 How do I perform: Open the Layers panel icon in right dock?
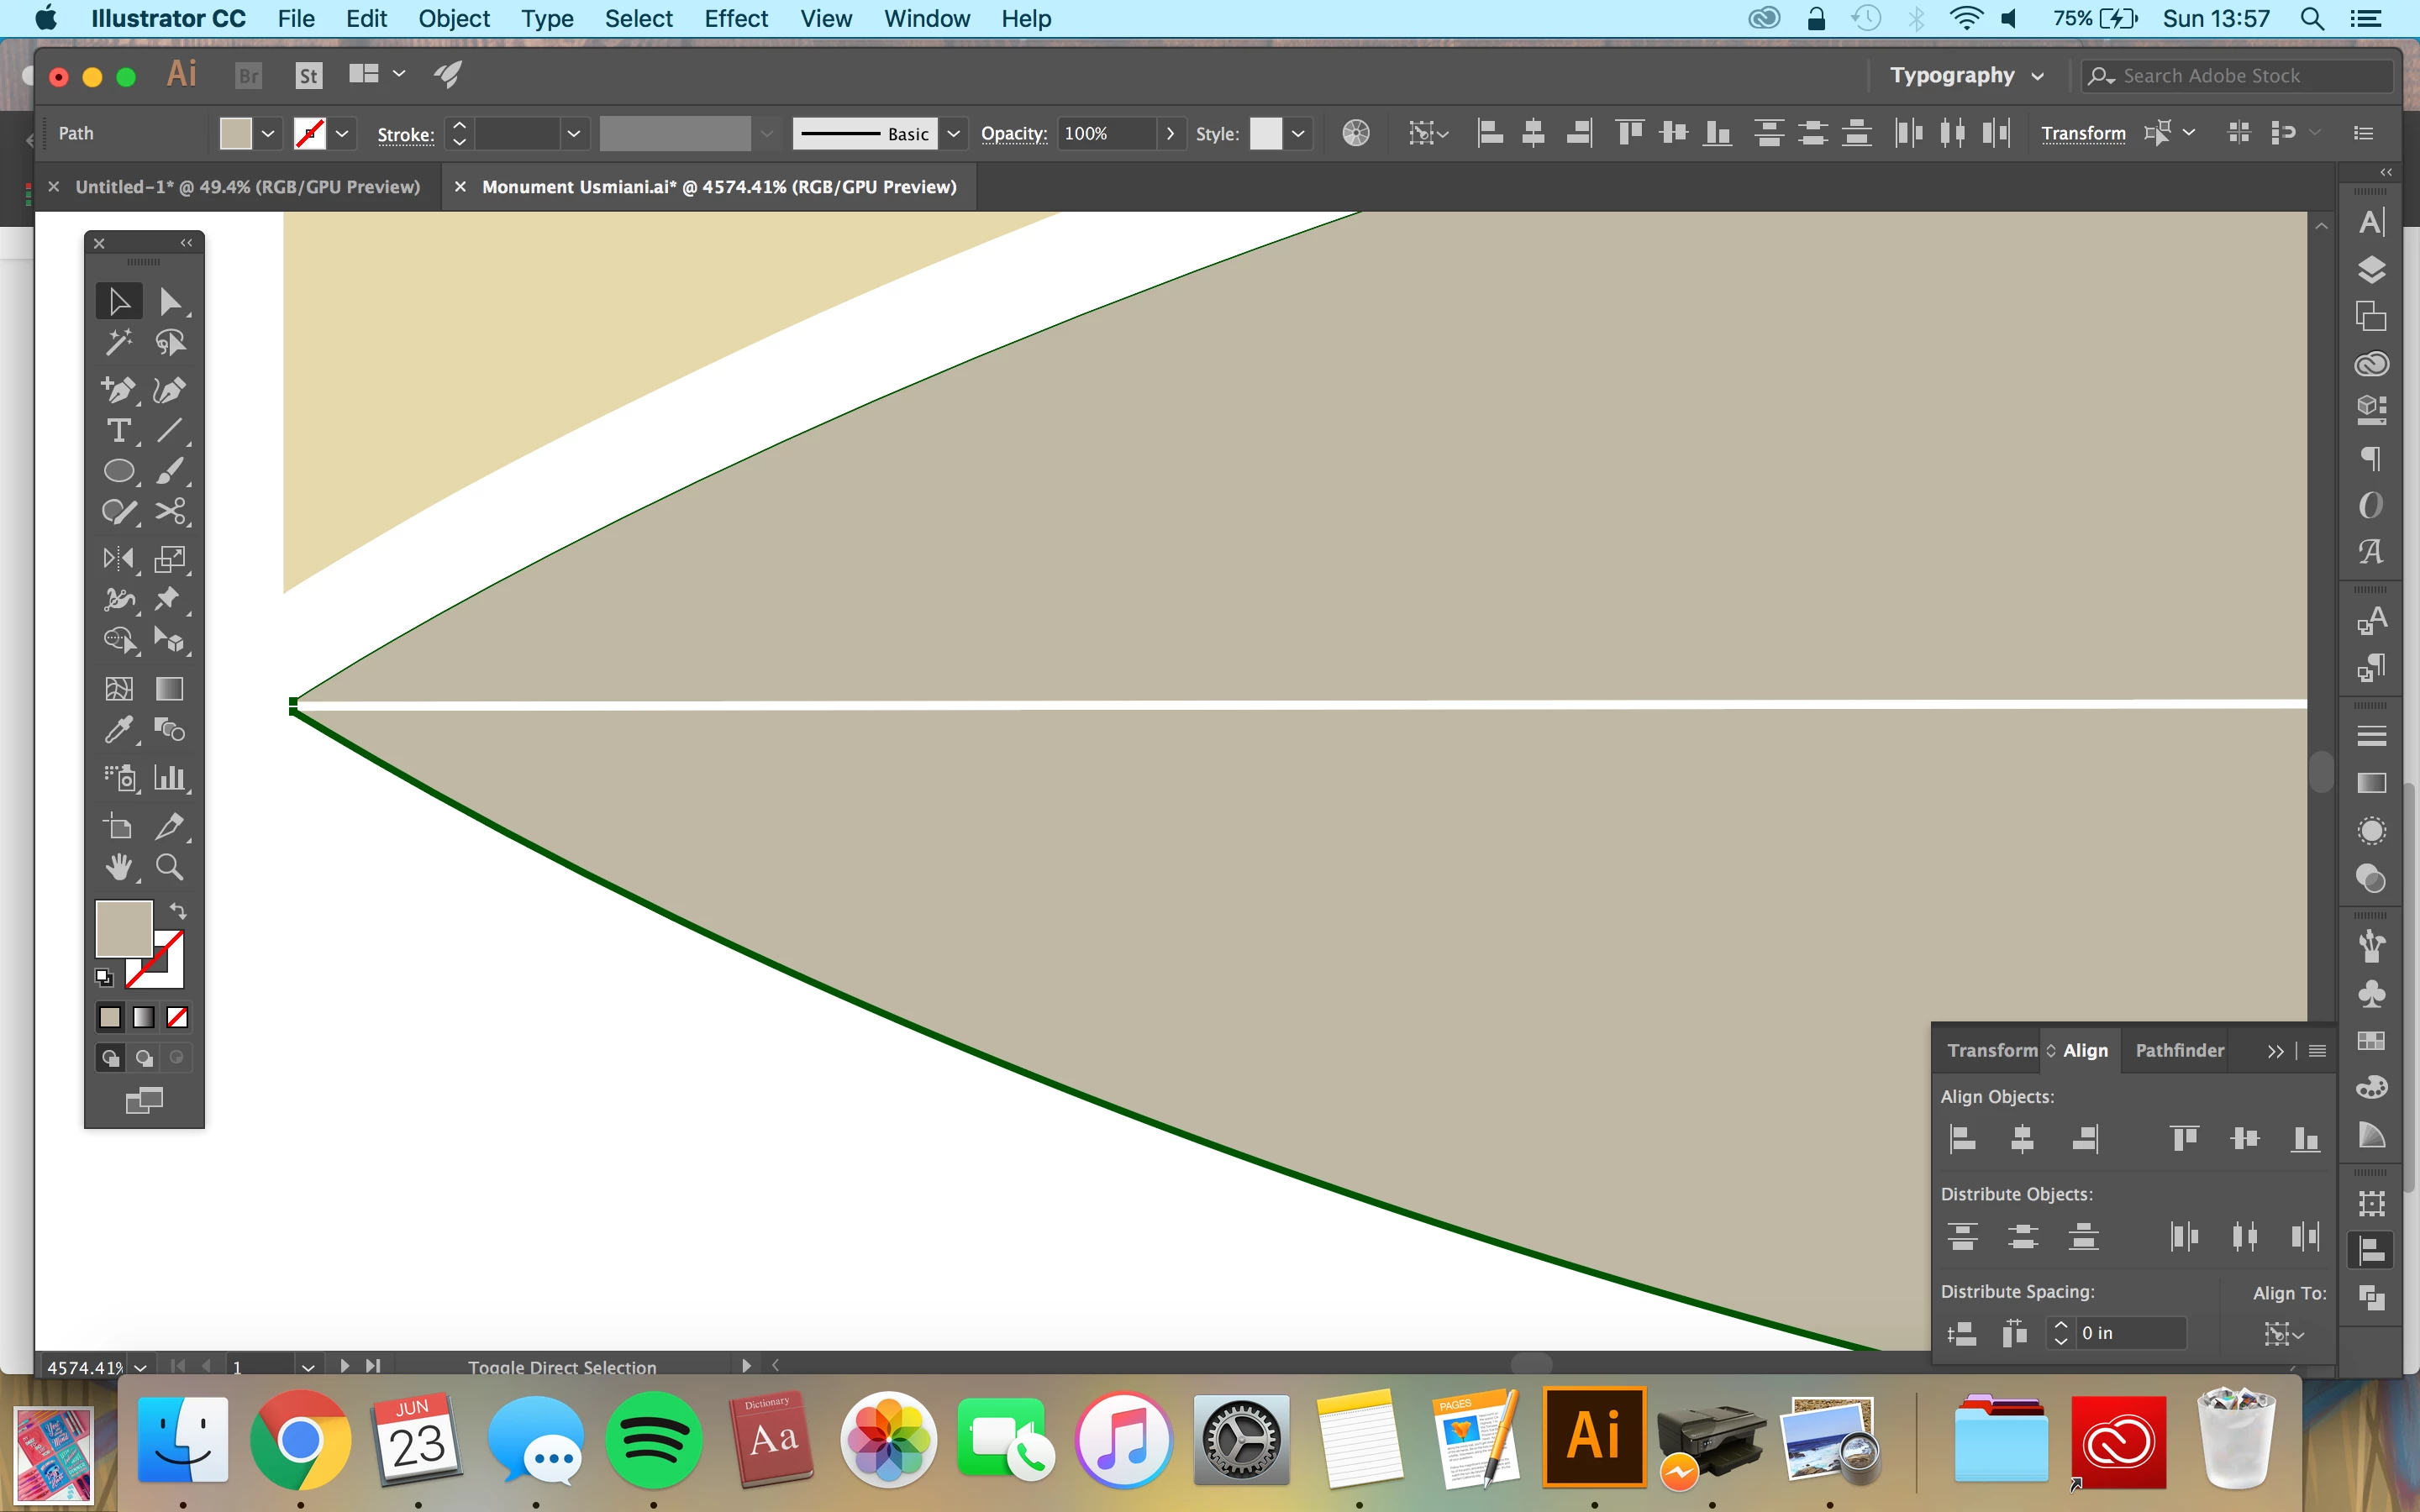tap(2371, 270)
